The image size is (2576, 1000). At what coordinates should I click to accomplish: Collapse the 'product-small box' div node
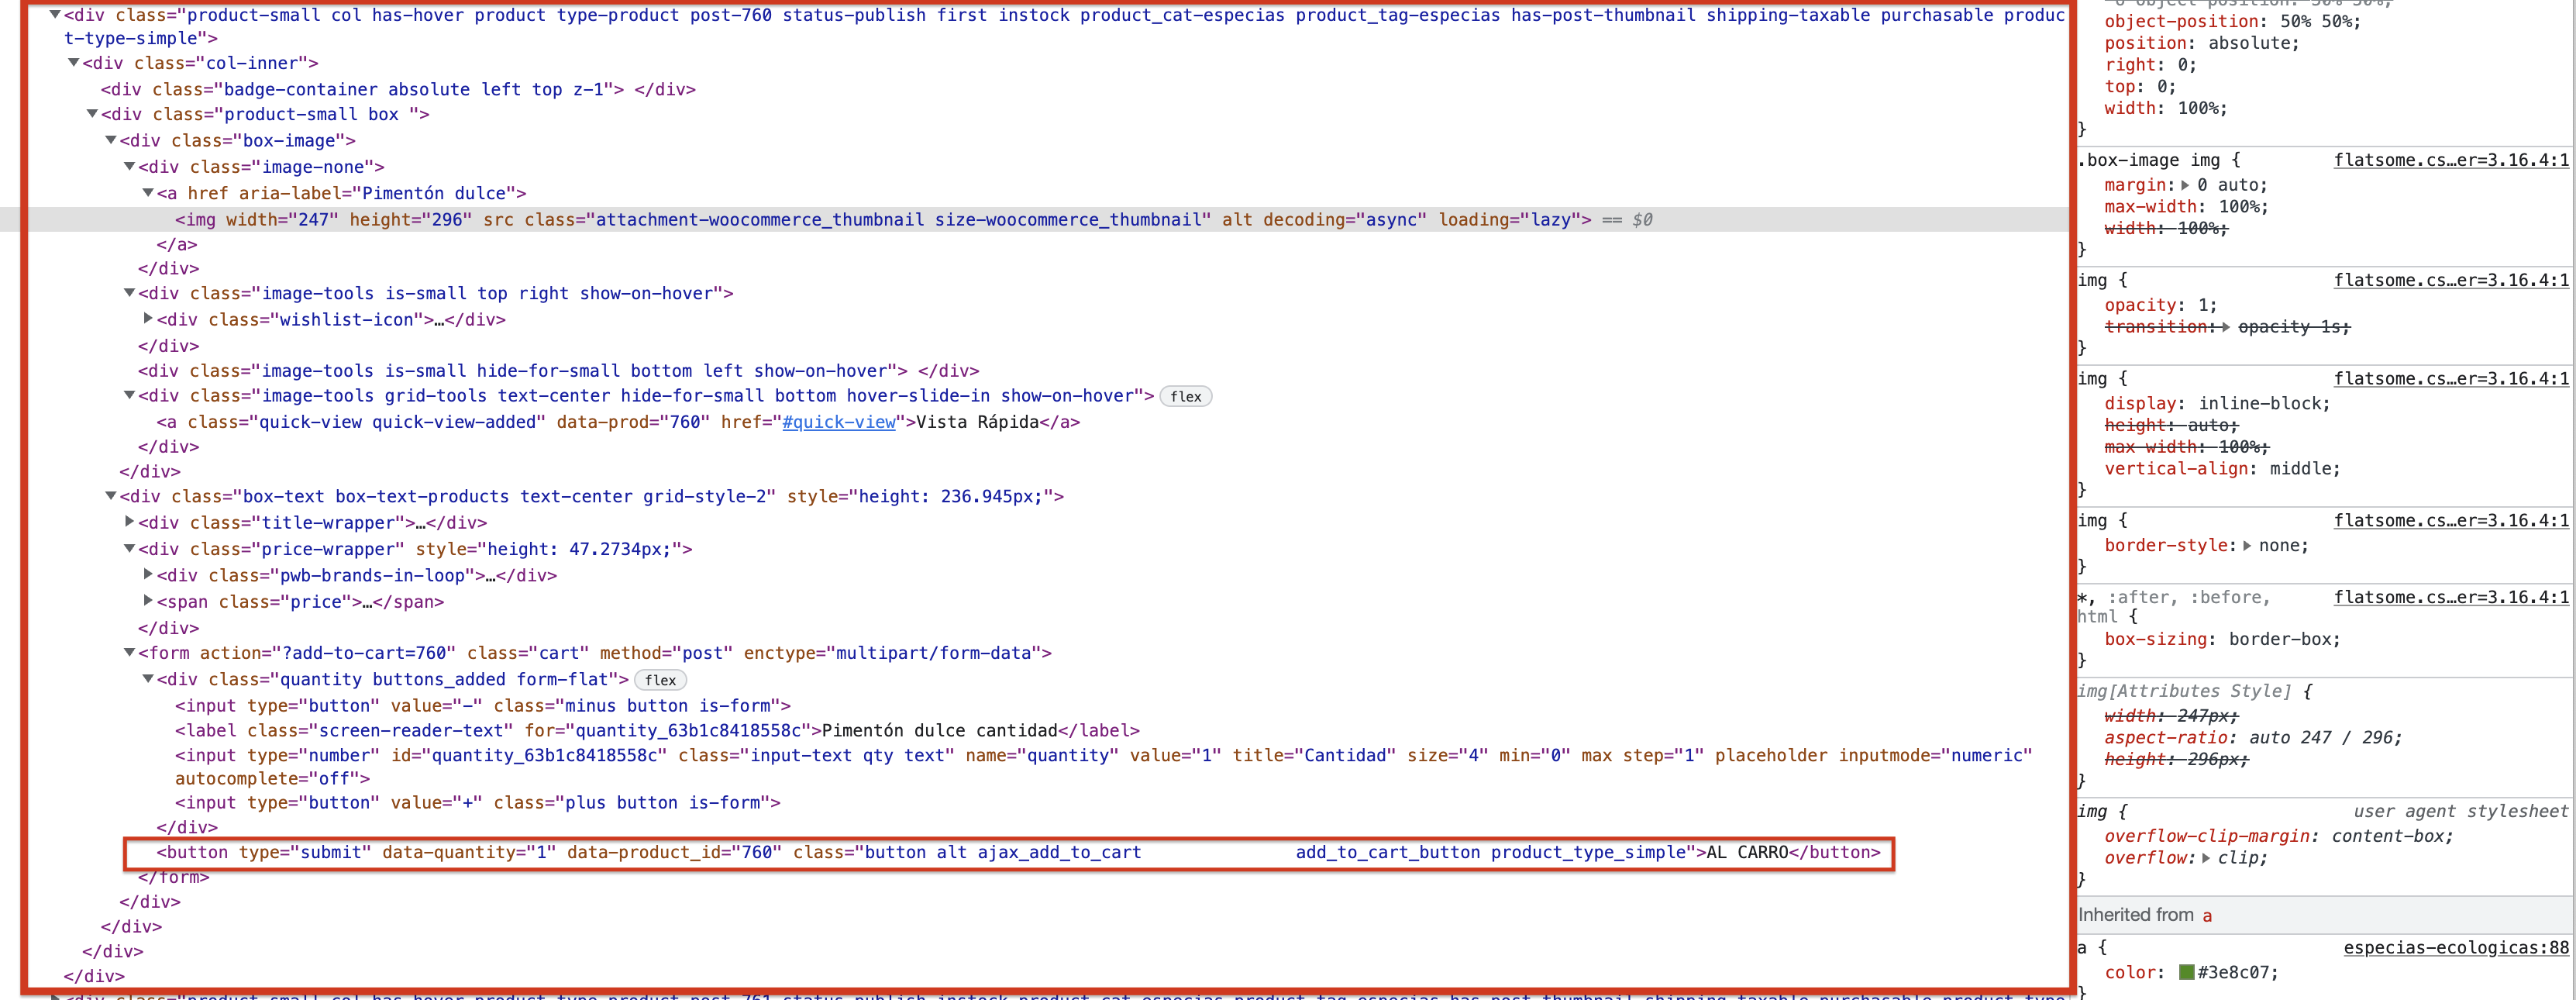(92, 114)
